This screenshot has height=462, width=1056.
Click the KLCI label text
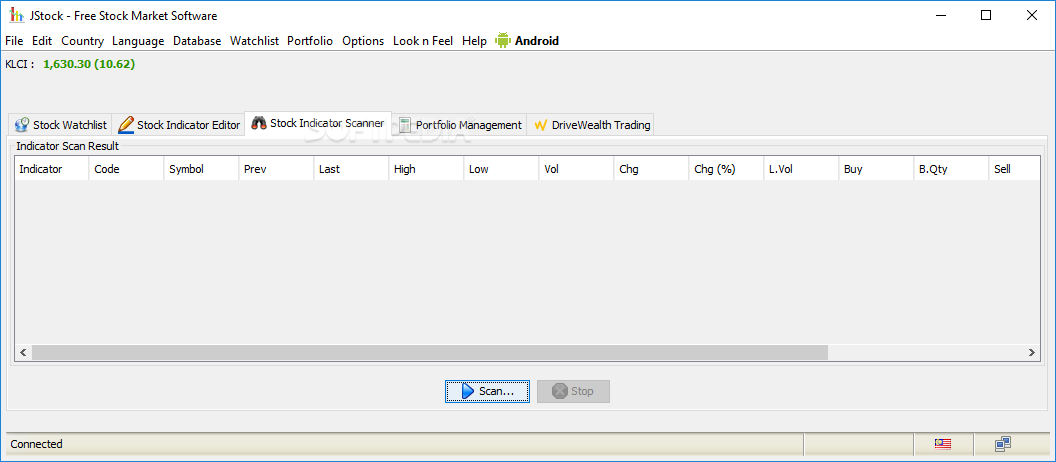(x=20, y=65)
